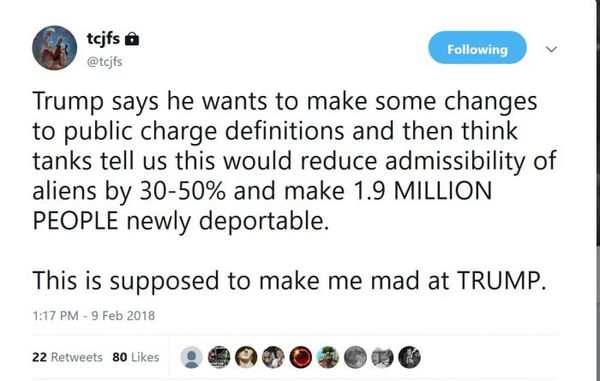Open the tcjfs nebula profile picture
The width and height of the screenshot is (600, 381).
pos(54,48)
